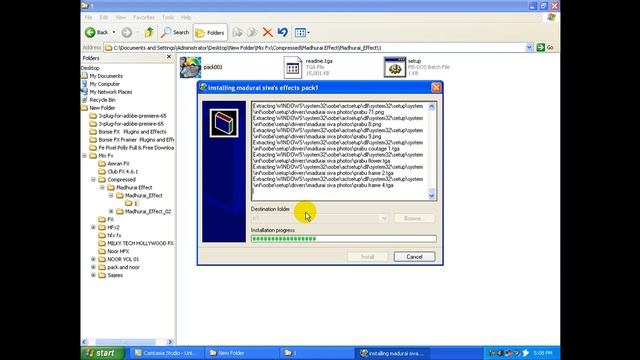This screenshot has height=360, width=640.
Task: Select the Club FX 4.6.1 folder
Action: pos(122,171)
